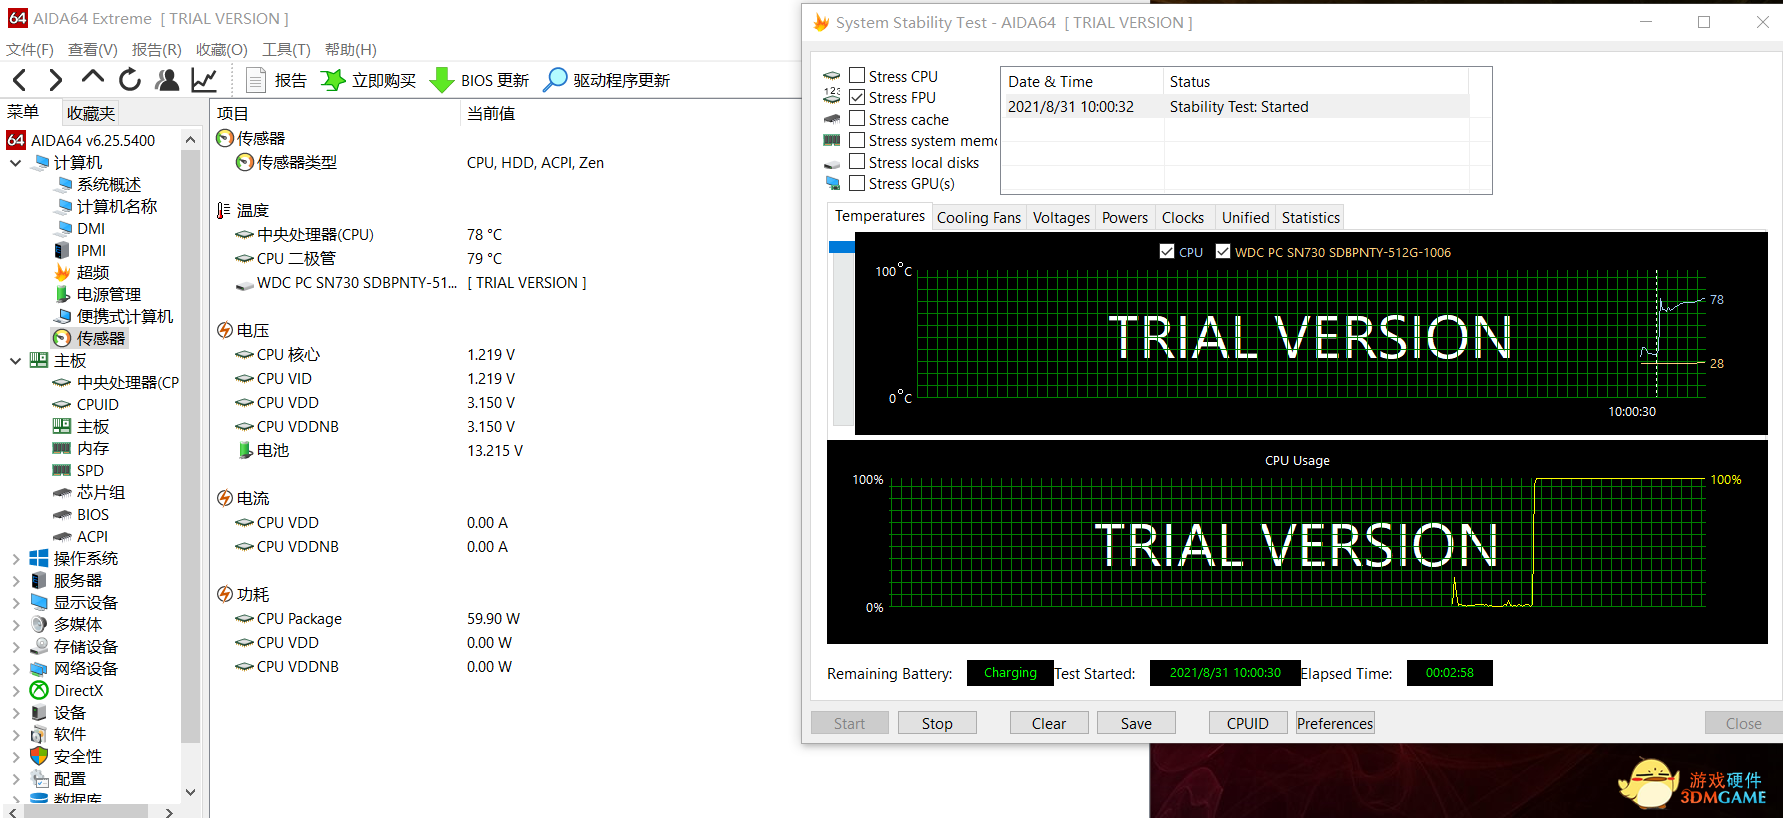Image resolution: width=1783 pixels, height=818 pixels.
Task: Click the CPUID button
Action: tap(1248, 723)
